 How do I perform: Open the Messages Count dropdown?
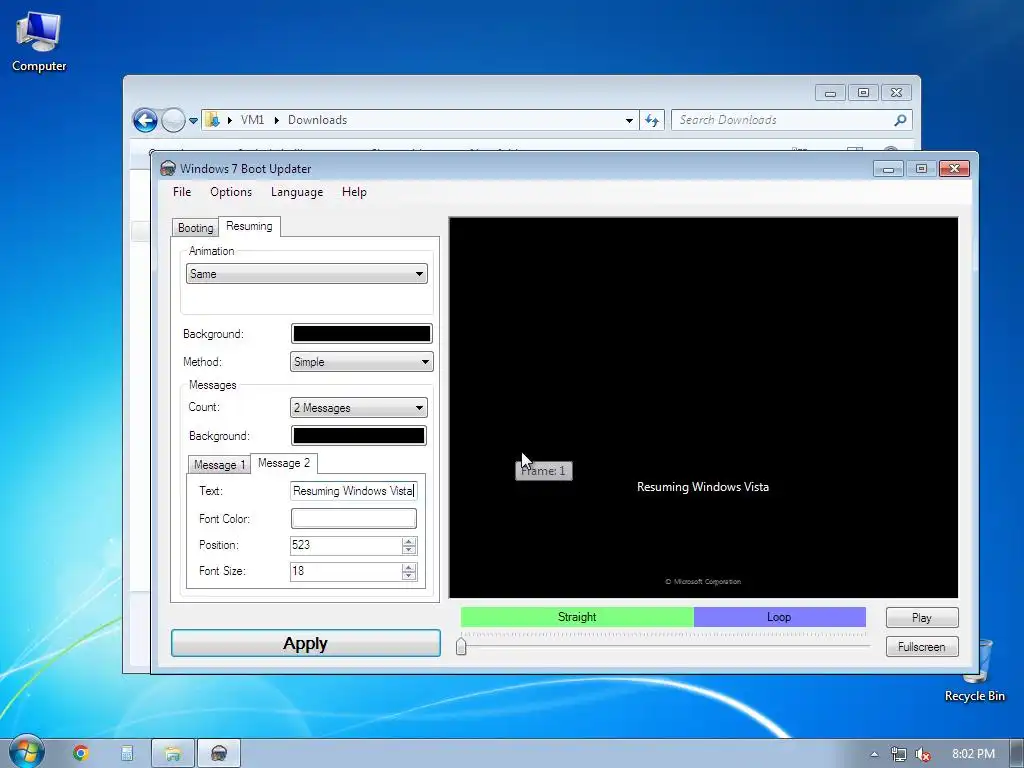click(359, 408)
